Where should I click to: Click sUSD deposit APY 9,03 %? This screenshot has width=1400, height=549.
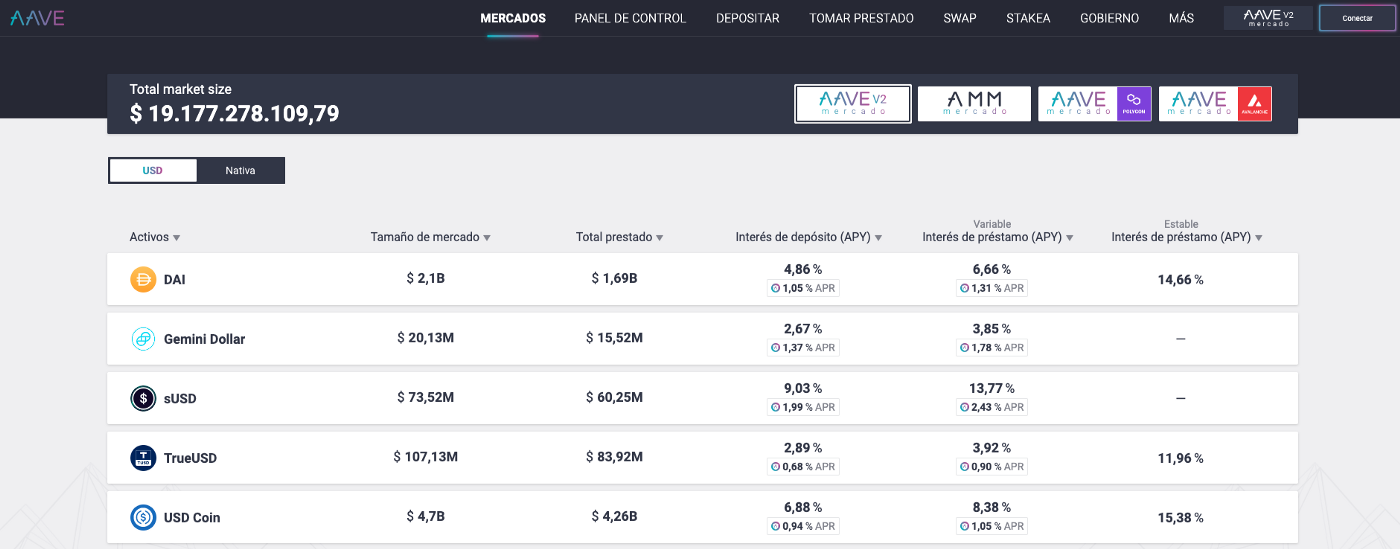tap(803, 388)
